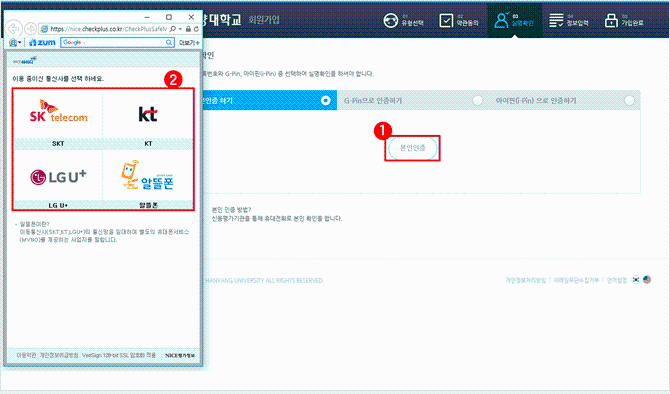Select the 휴대폰 본인인증 하기 radio button
Viewport: 670px width, 394px height.
pyautogui.click(x=326, y=100)
